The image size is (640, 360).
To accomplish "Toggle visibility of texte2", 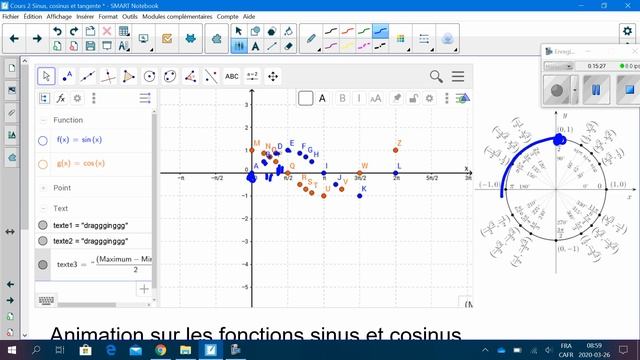I will click(43, 241).
